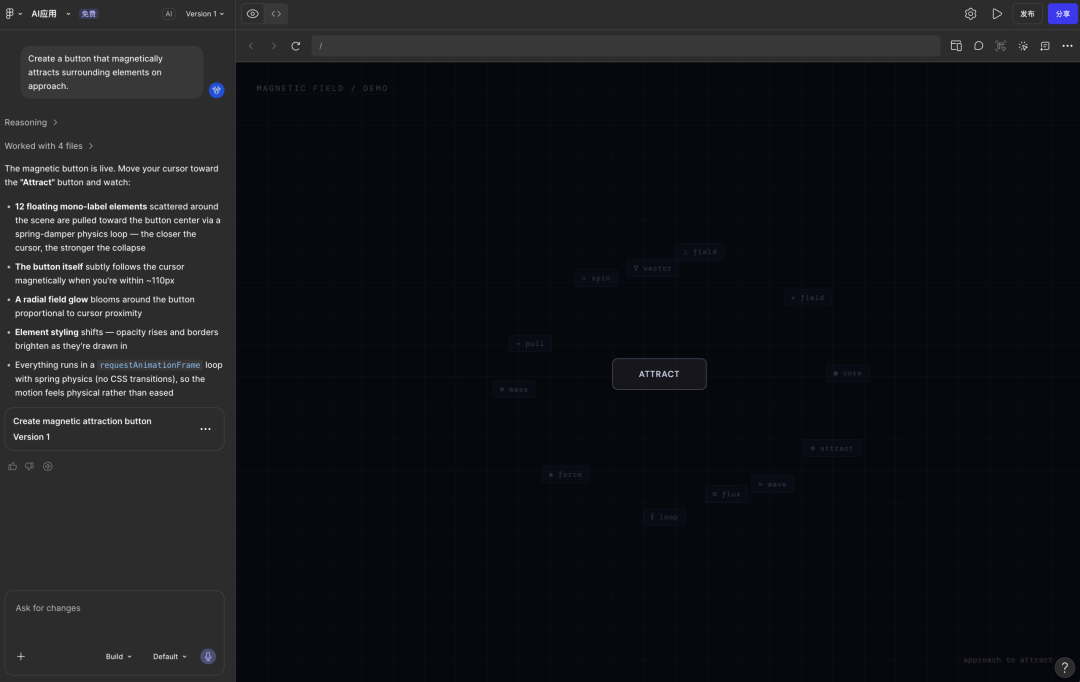Click the attract floating label
This screenshot has height=682, width=1080.
point(832,448)
